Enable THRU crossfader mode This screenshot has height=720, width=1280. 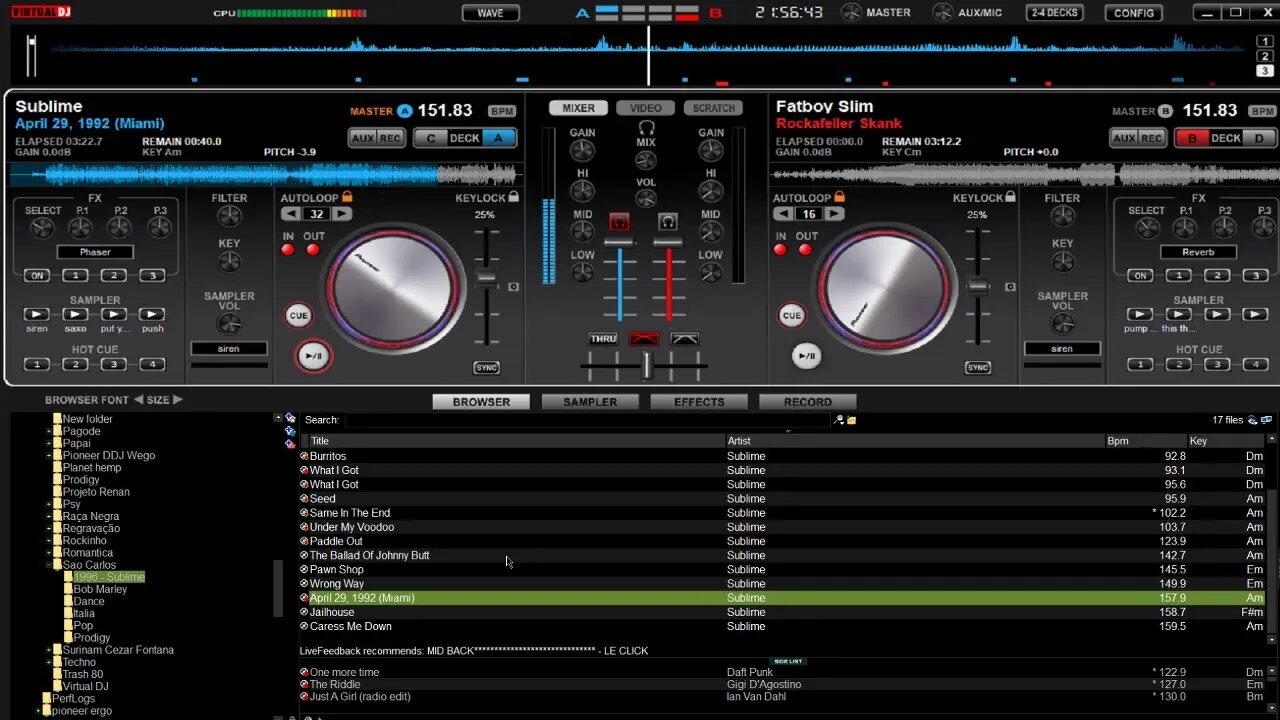point(603,339)
